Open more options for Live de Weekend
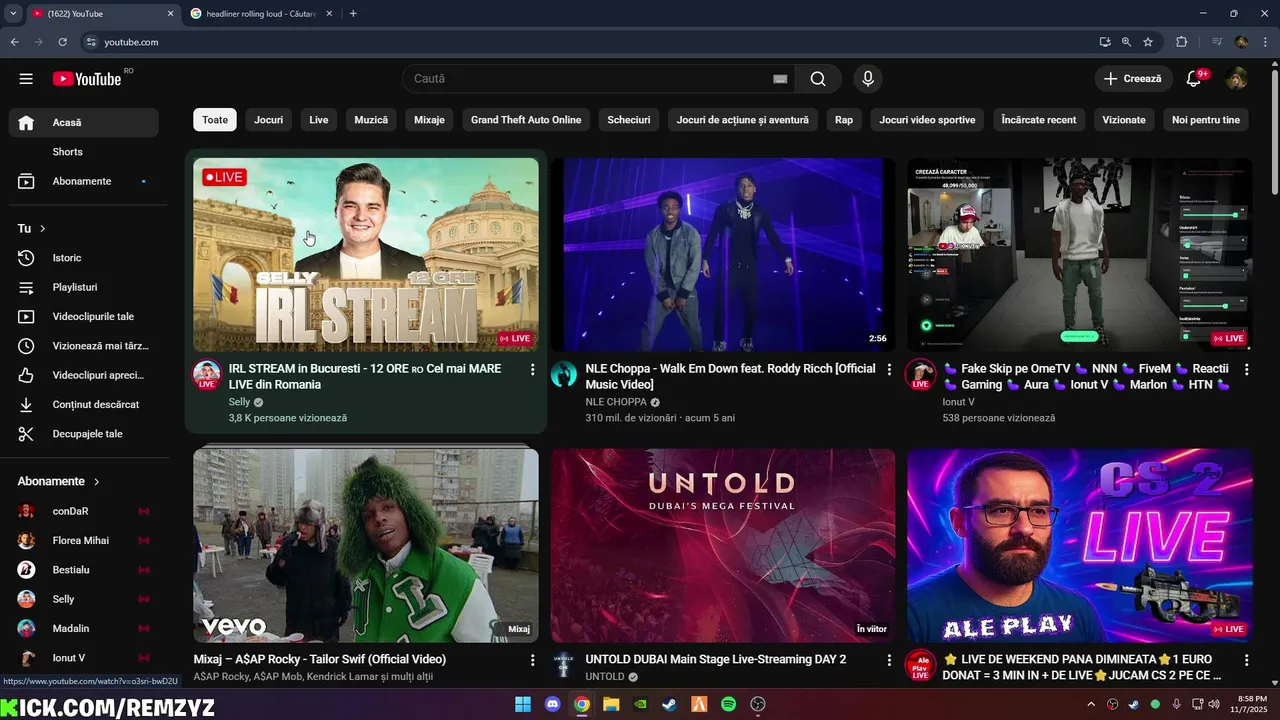The width and height of the screenshot is (1280, 720). pyautogui.click(x=1246, y=660)
